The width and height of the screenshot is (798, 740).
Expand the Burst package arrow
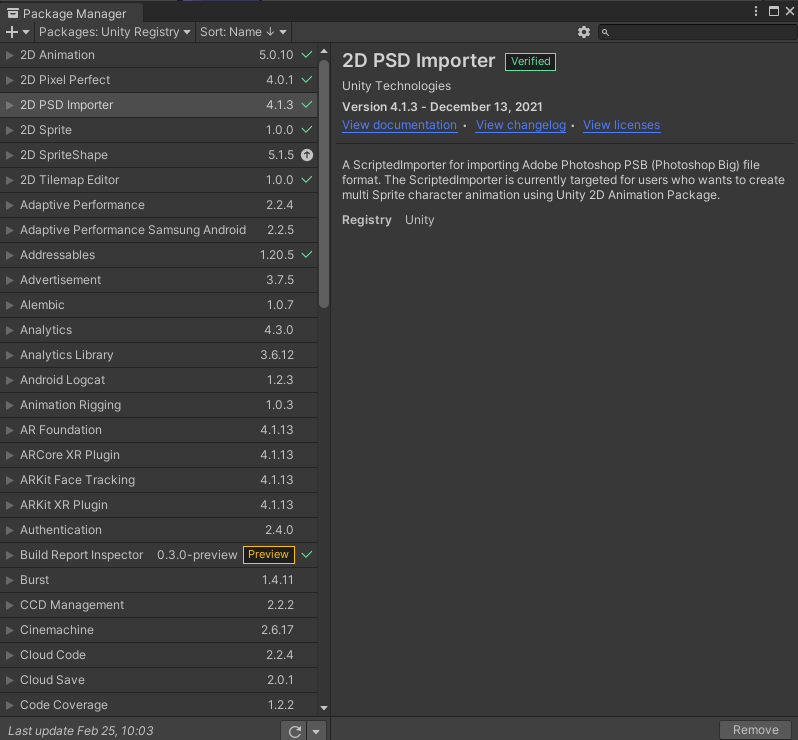point(9,580)
